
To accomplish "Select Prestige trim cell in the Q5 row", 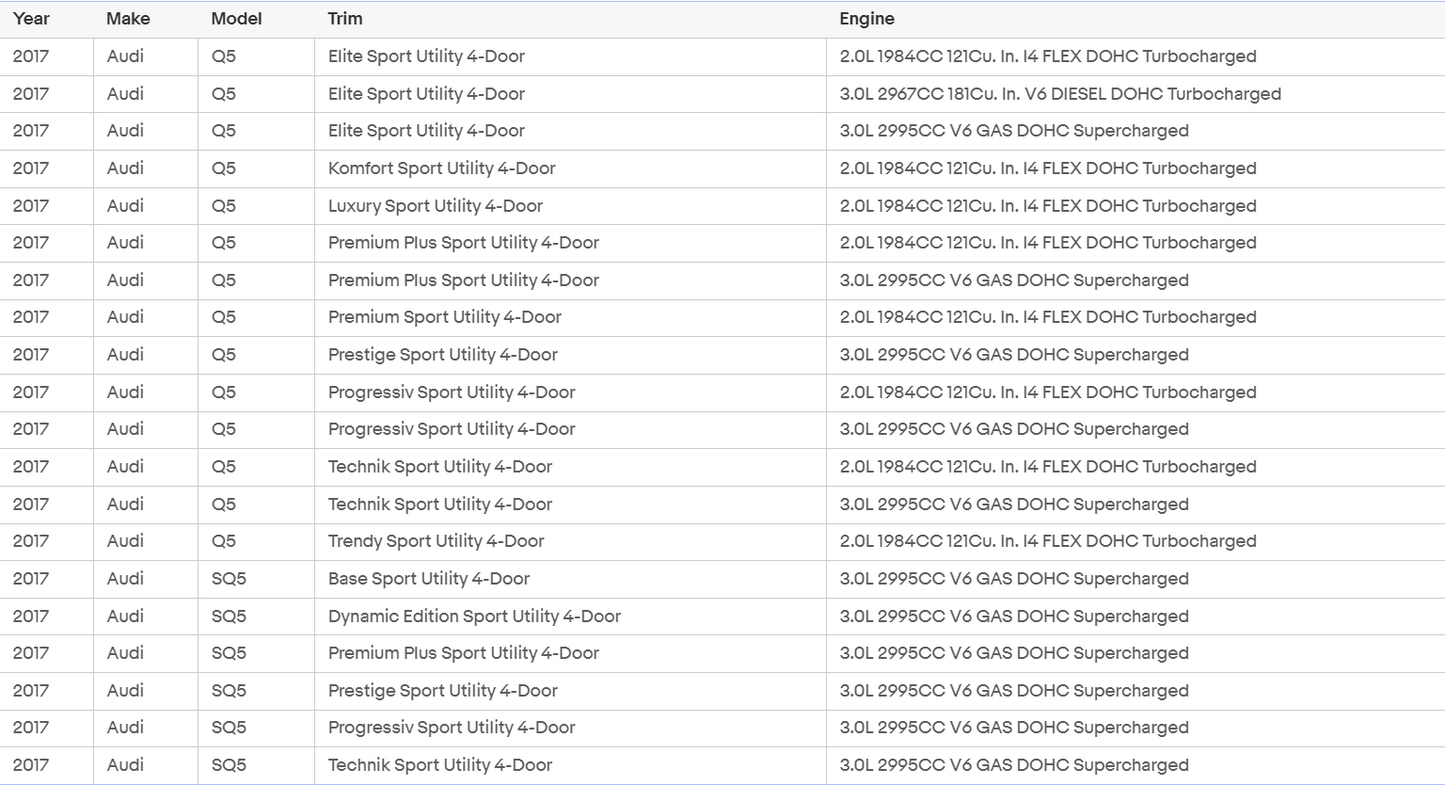I will 571,355.
